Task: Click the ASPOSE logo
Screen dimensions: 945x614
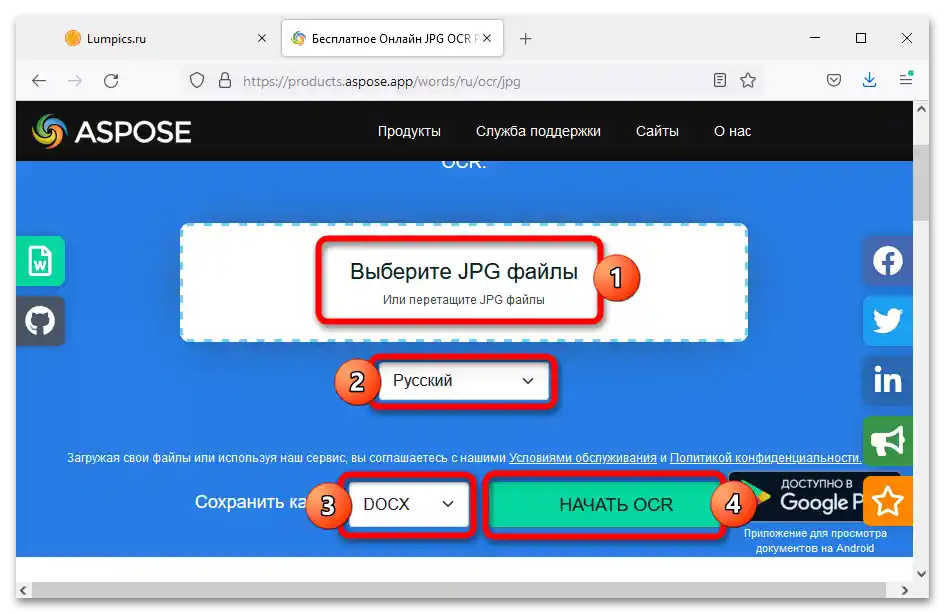Action: pyautogui.click(x=111, y=131)
